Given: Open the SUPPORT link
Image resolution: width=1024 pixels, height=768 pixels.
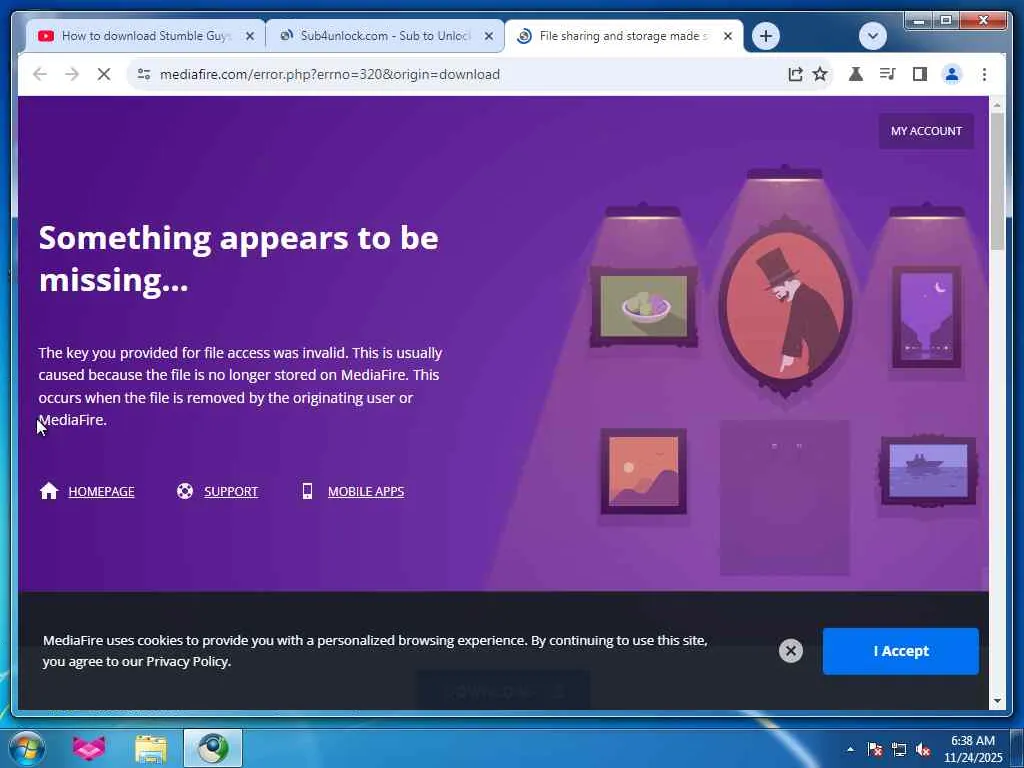Looking at the screenshot, I should pos(231,492).
